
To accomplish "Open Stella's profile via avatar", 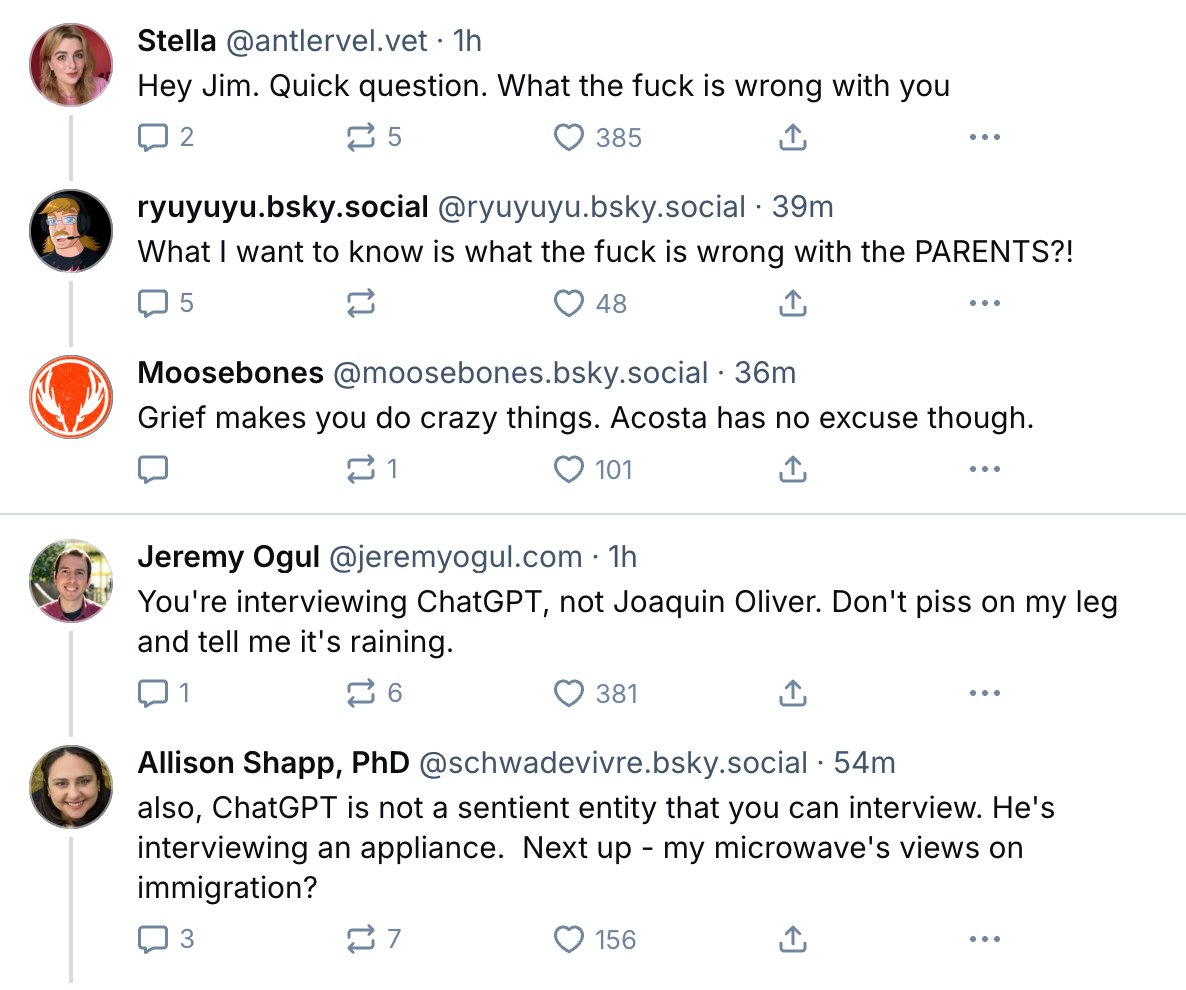I will point(71,64).
